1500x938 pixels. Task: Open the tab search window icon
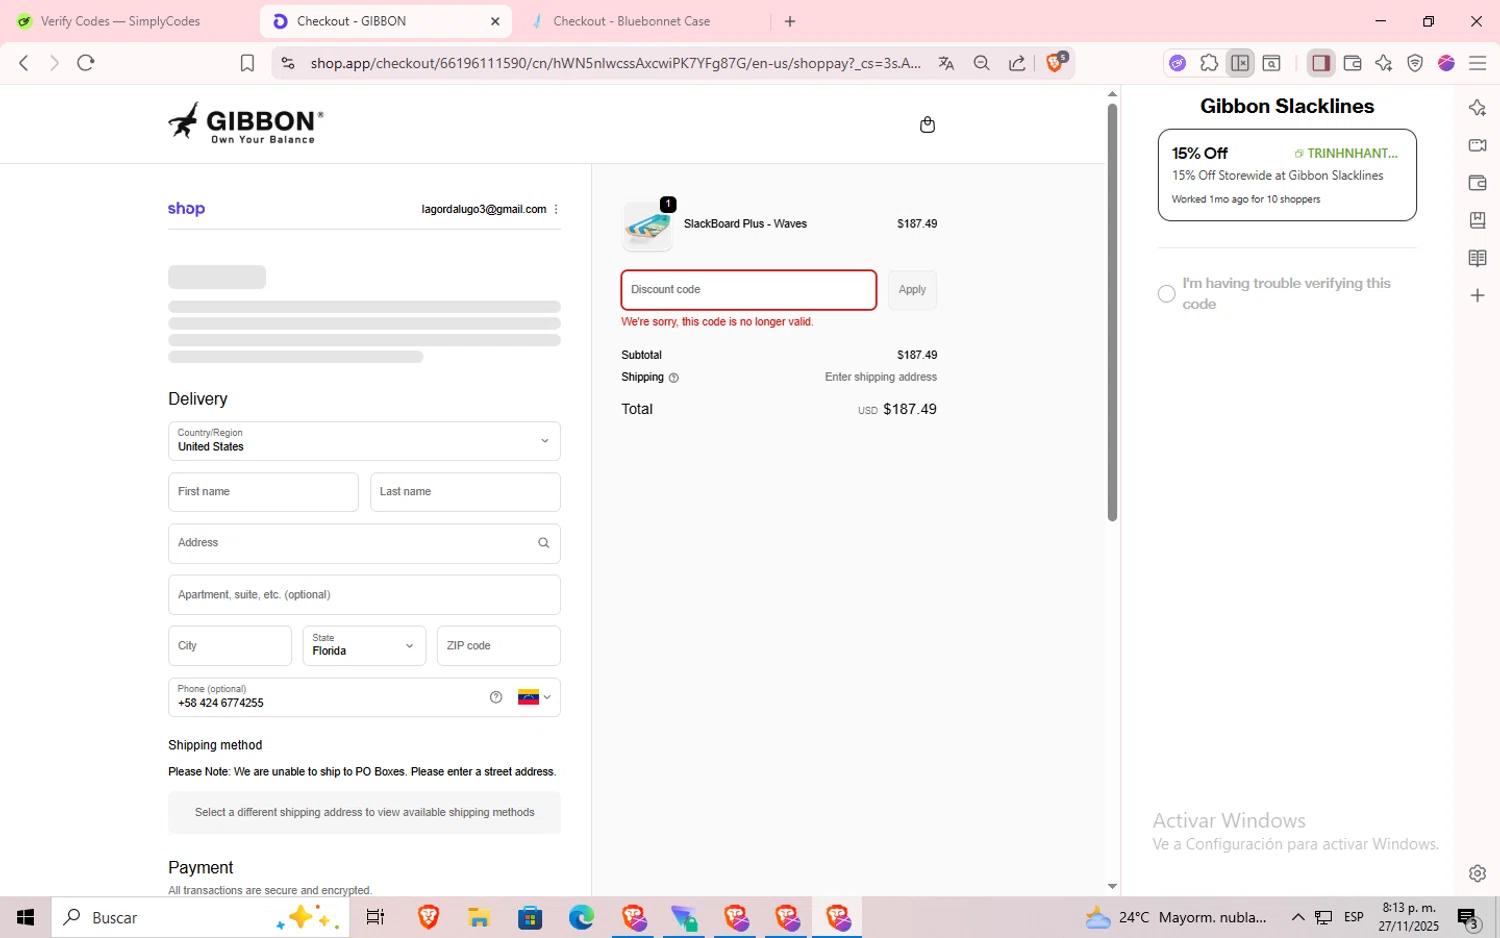pyautogui.click(x=1272, y=63)
